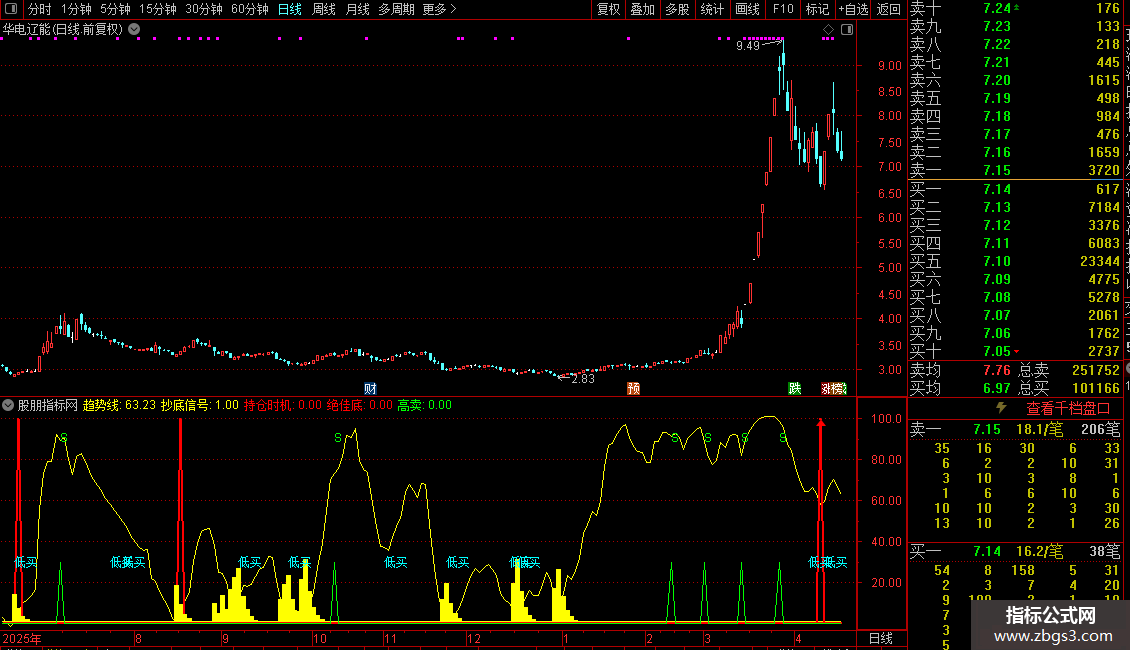Expand the 股朋指标网 indicator dropdown arrow

point(8,405)
